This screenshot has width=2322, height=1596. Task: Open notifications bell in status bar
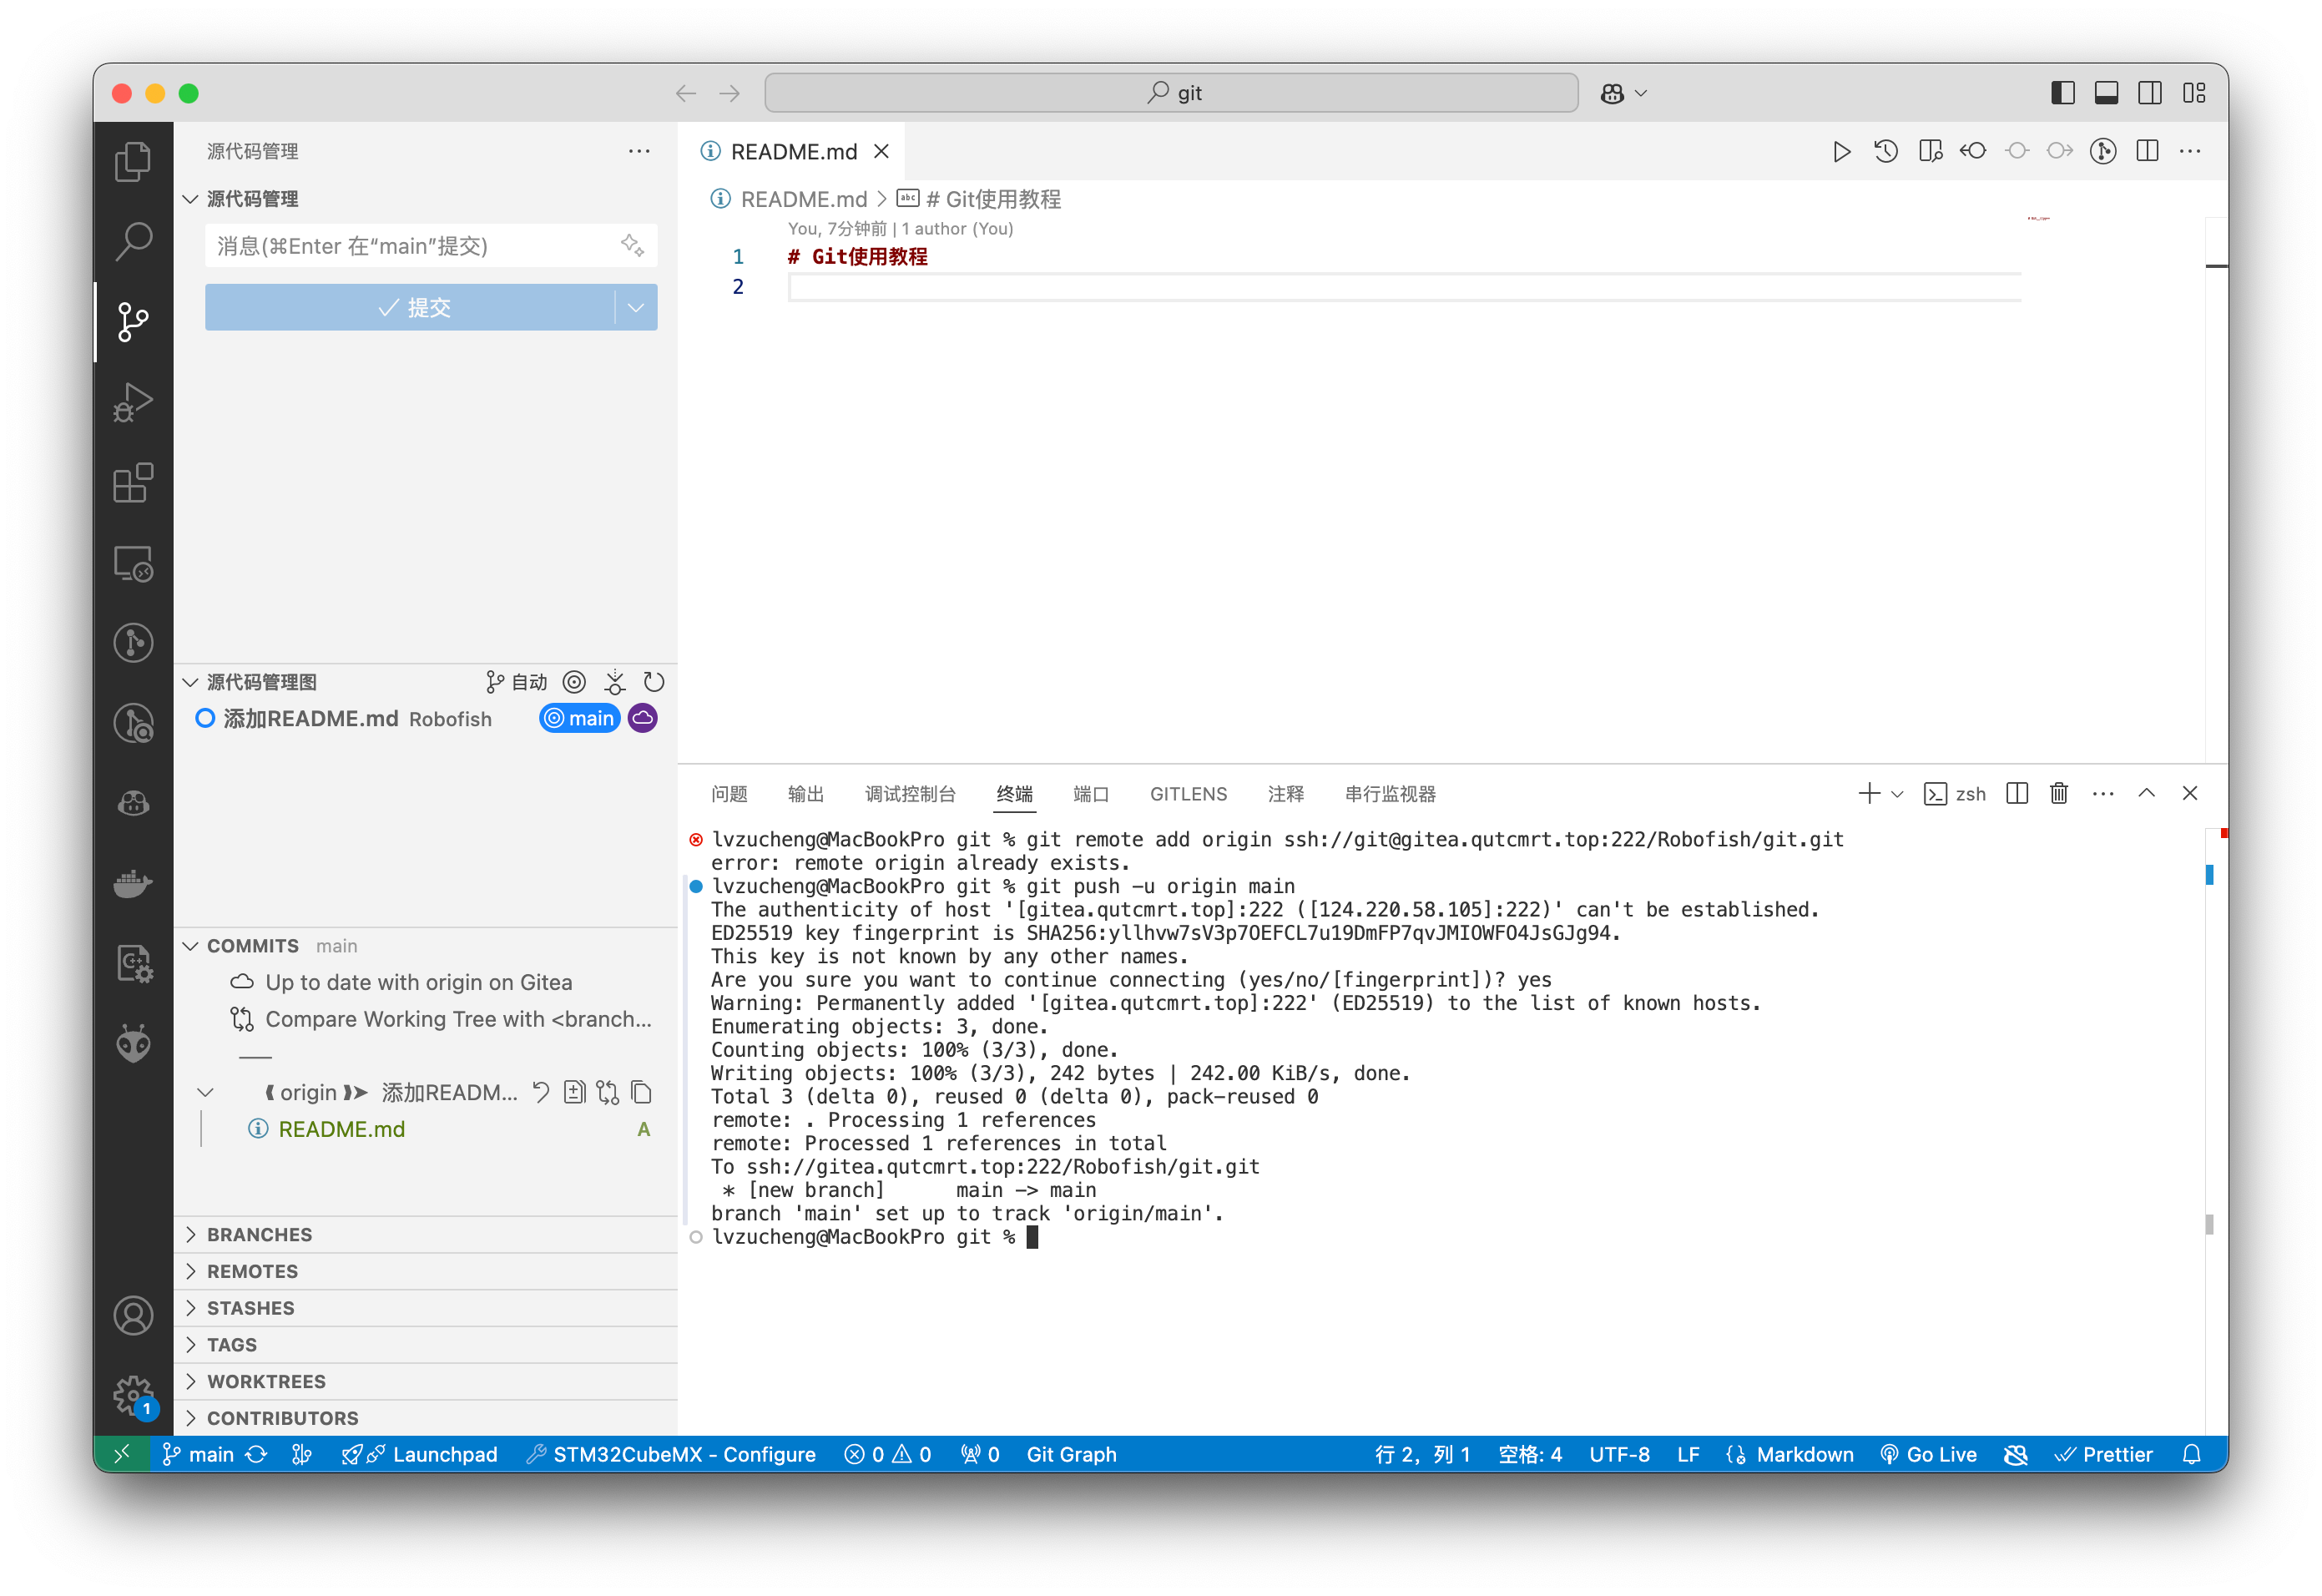[x=2191, y=1454]
